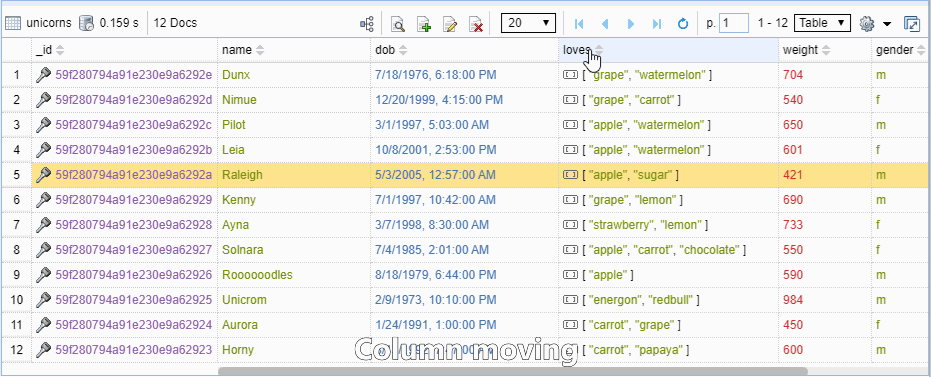
Task: Click the loves column header
Action: click(x=669, y=50)
